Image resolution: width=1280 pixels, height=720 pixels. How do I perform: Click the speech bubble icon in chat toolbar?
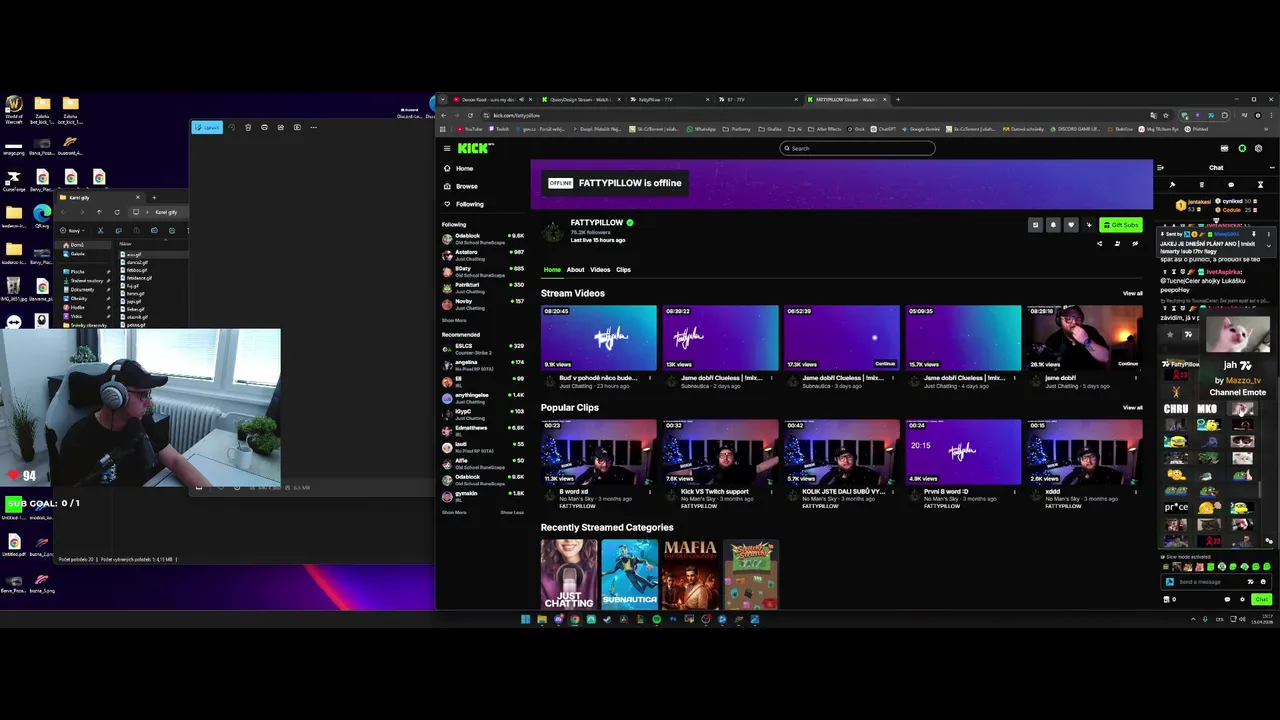coord(1231,184)
